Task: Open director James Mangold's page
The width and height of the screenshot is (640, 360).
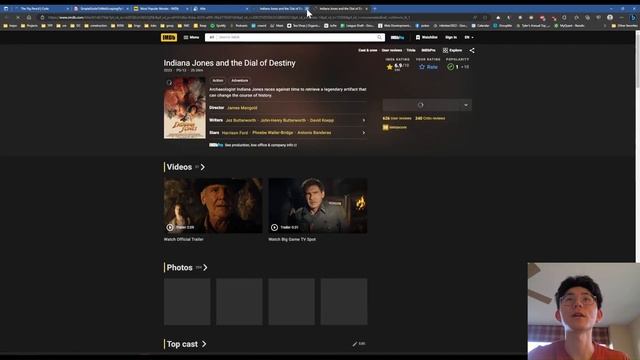Action: pos(242,108)
